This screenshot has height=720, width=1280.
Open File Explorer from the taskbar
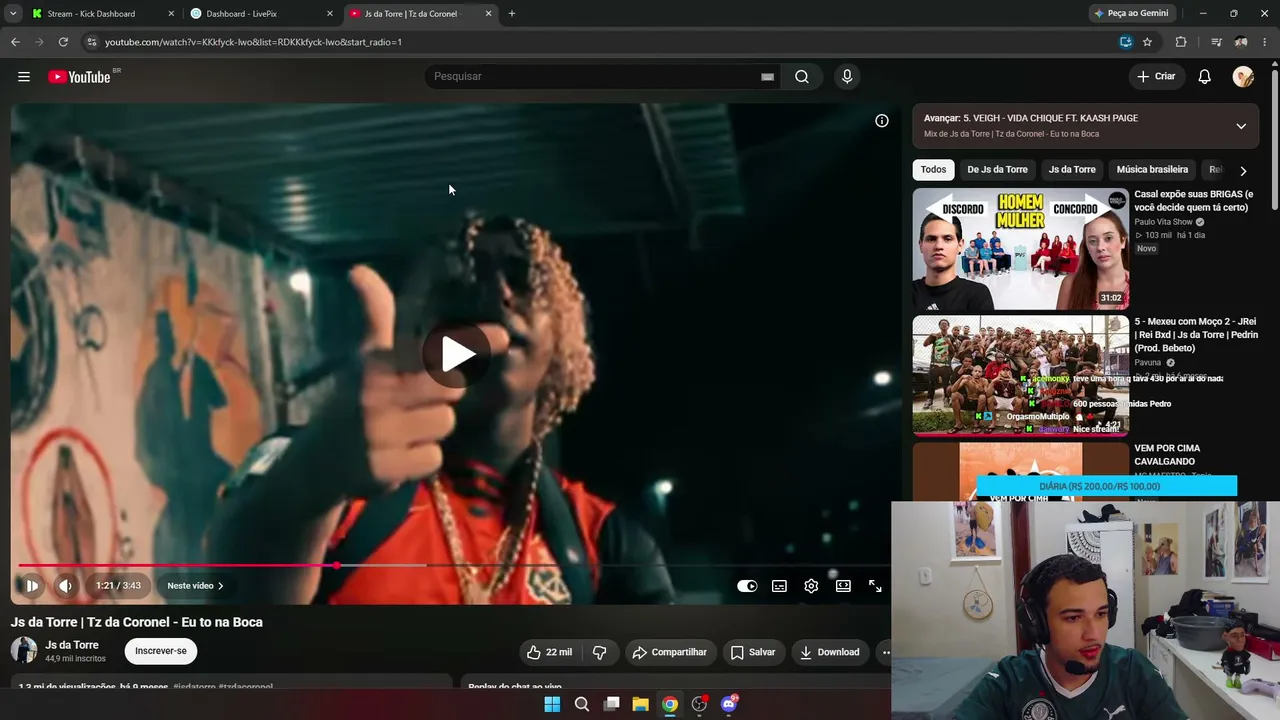pos(640,704)
